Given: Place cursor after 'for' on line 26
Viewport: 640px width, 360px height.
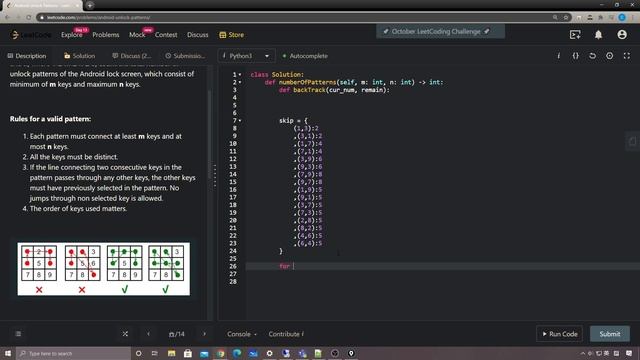Looking at the screenshot, I should click(x=294, y=266).
